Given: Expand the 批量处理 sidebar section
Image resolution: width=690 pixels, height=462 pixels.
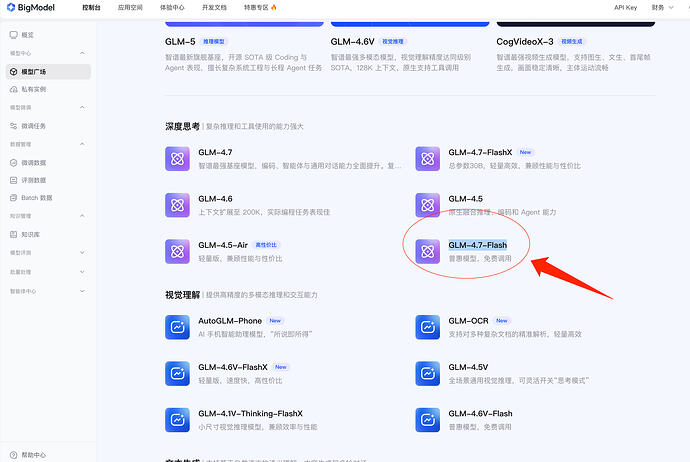Looking at the screenshot, I should pos(82,272).
